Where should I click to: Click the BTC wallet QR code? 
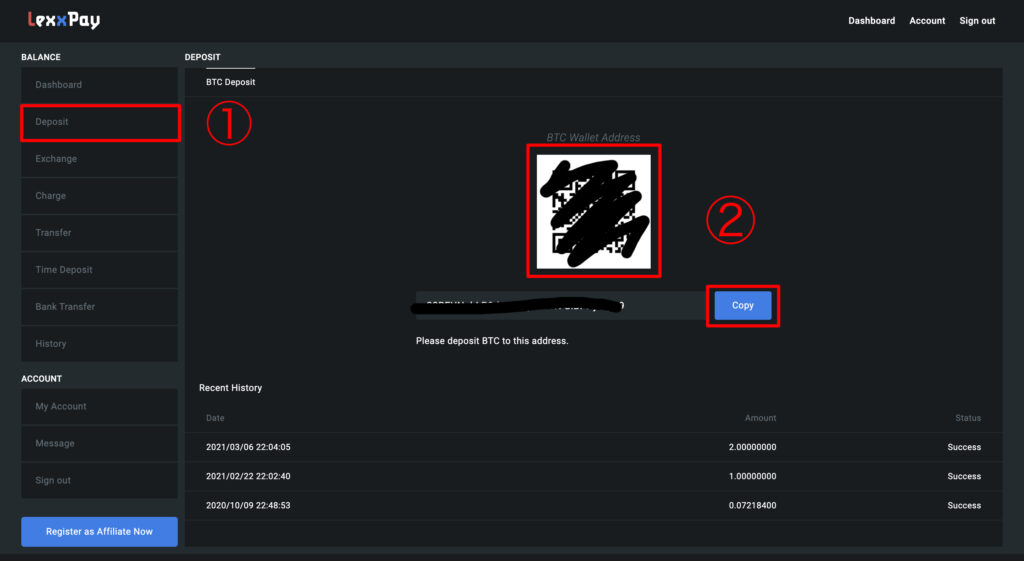click(x=594, y=211)
